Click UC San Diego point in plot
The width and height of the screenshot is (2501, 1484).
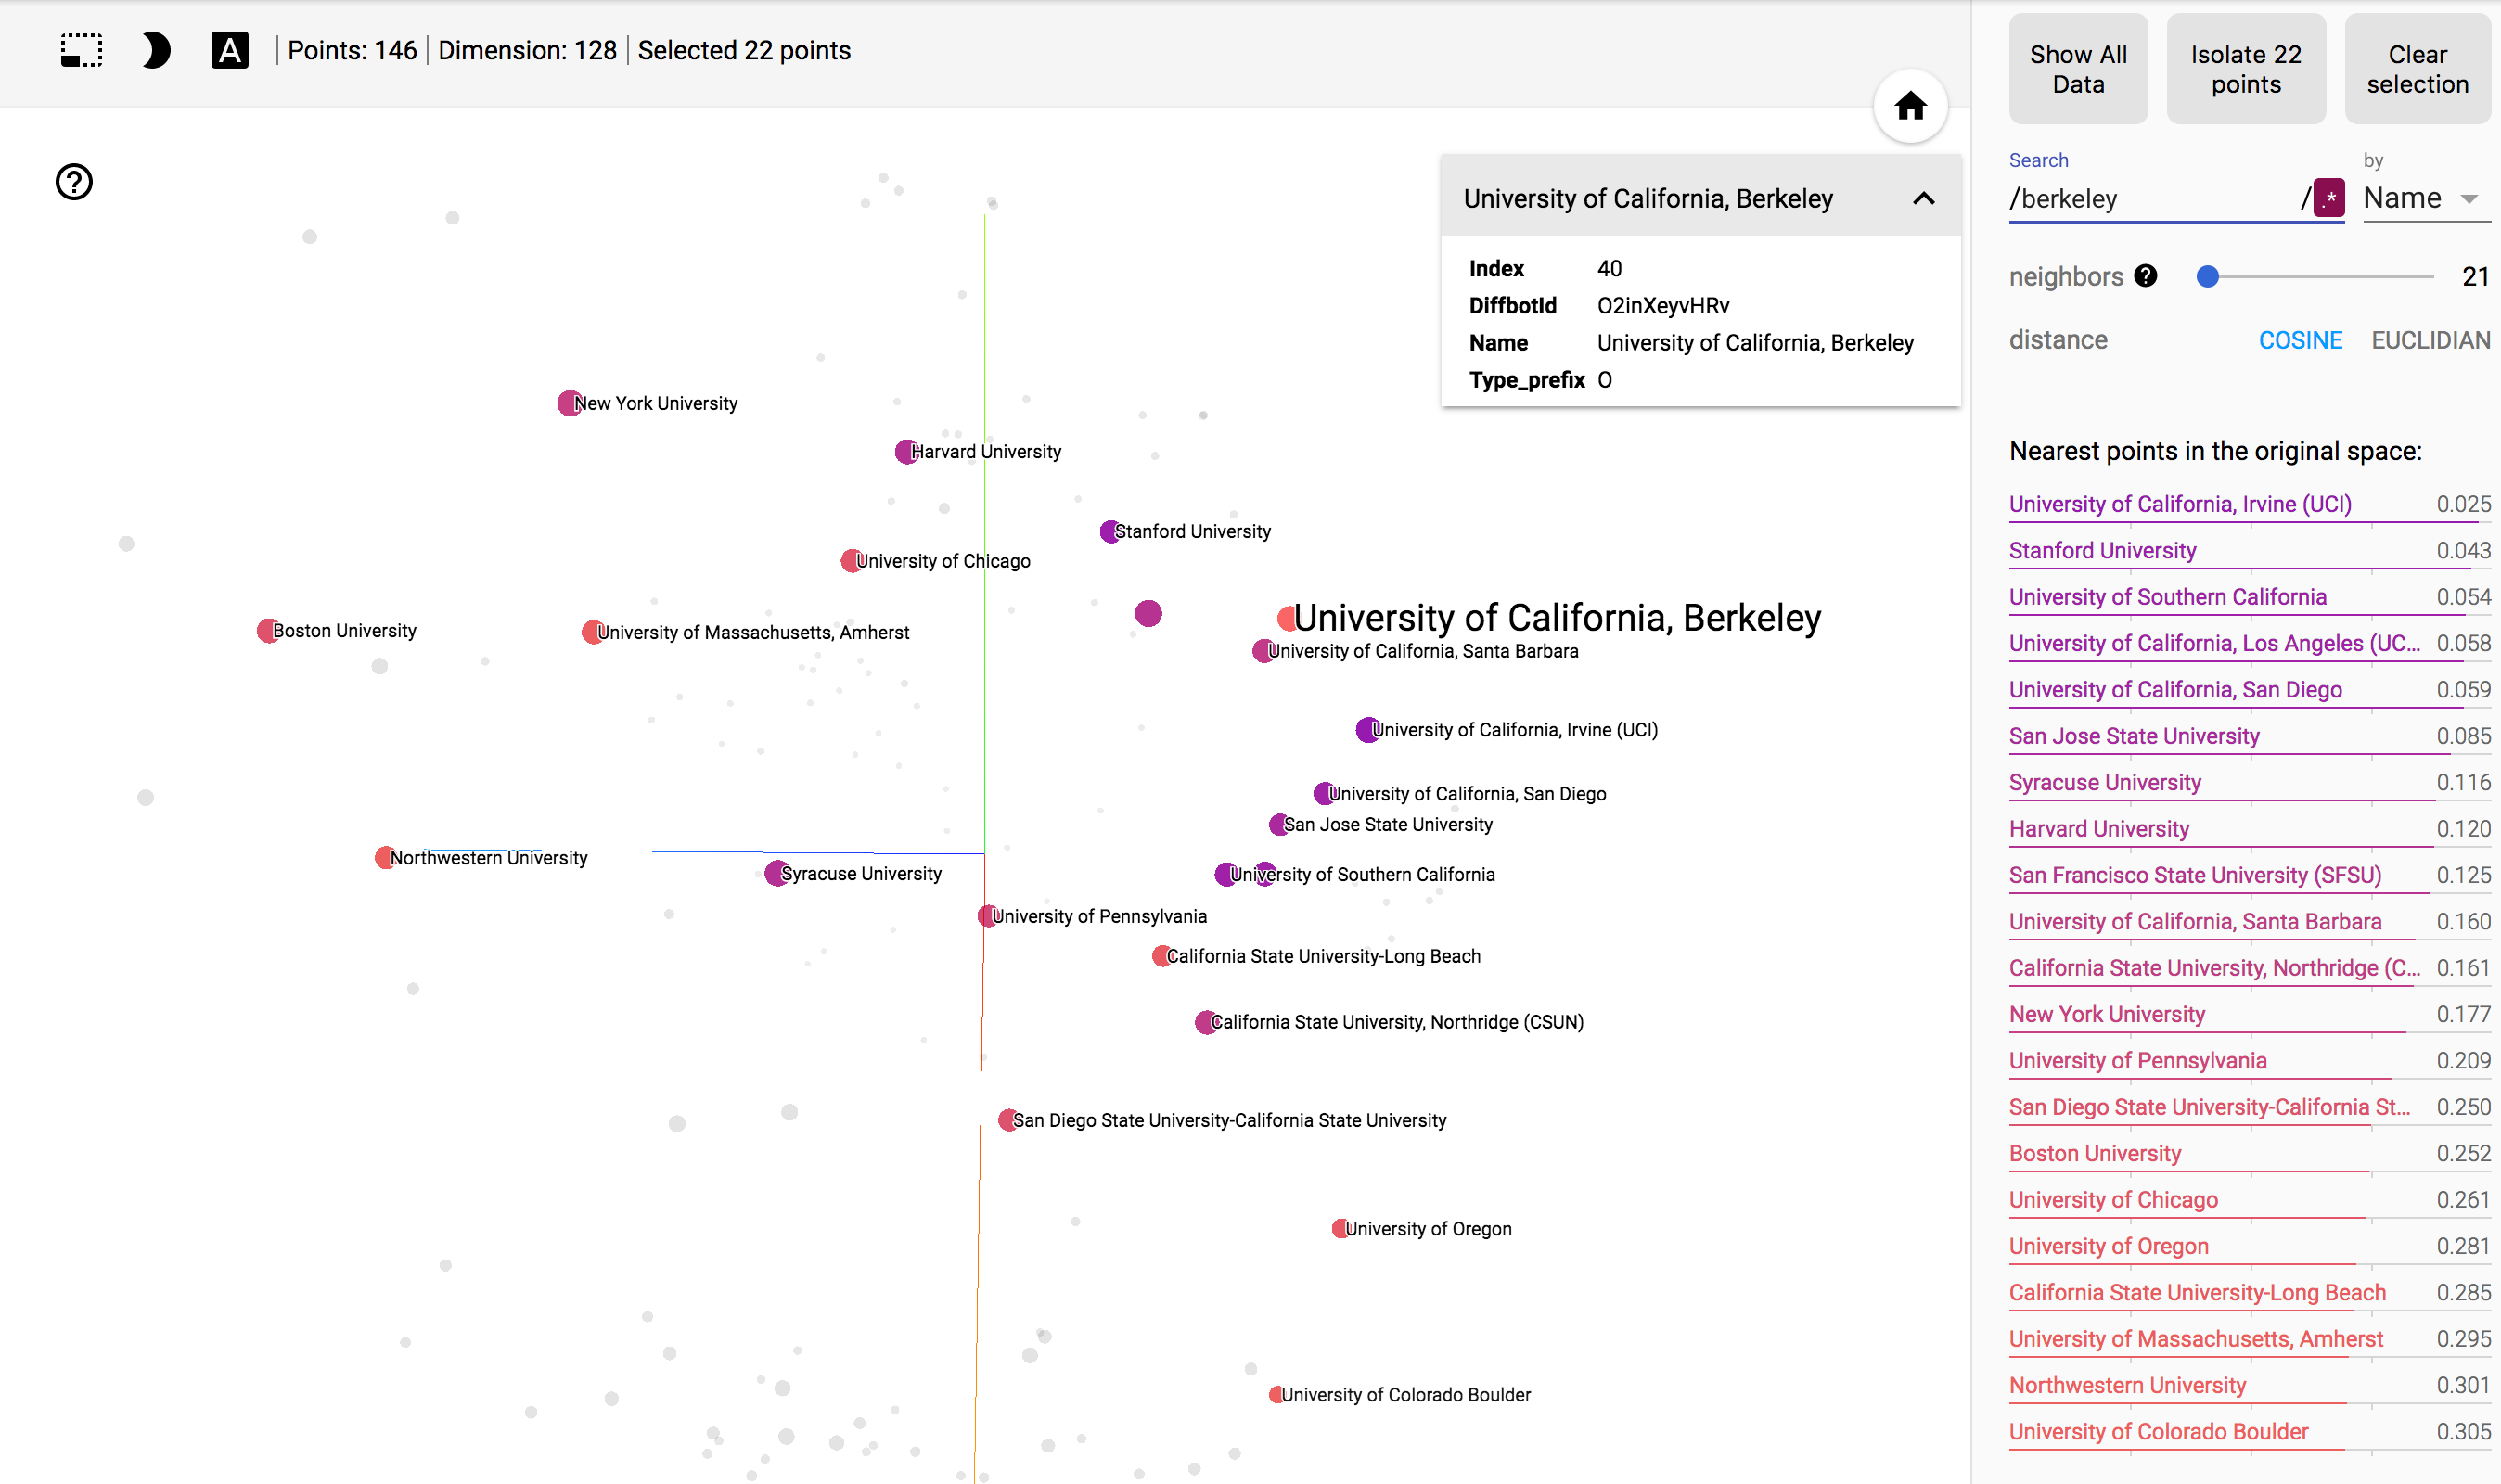coord(1324,794)
